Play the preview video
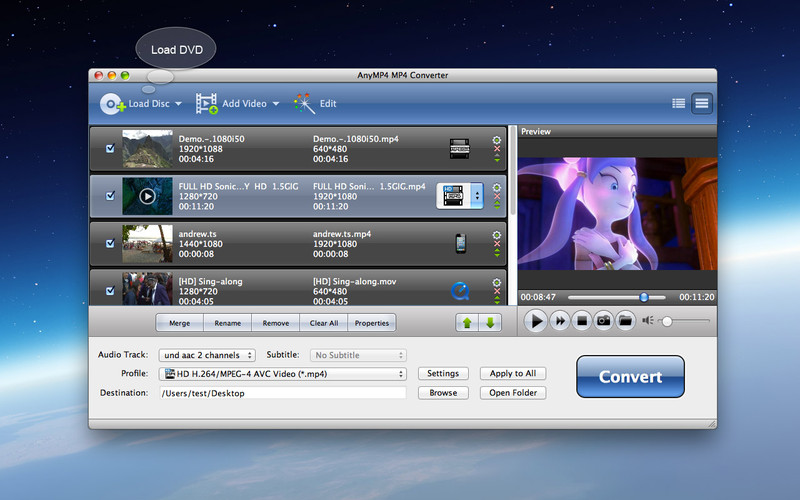 (x=536, y=321)
